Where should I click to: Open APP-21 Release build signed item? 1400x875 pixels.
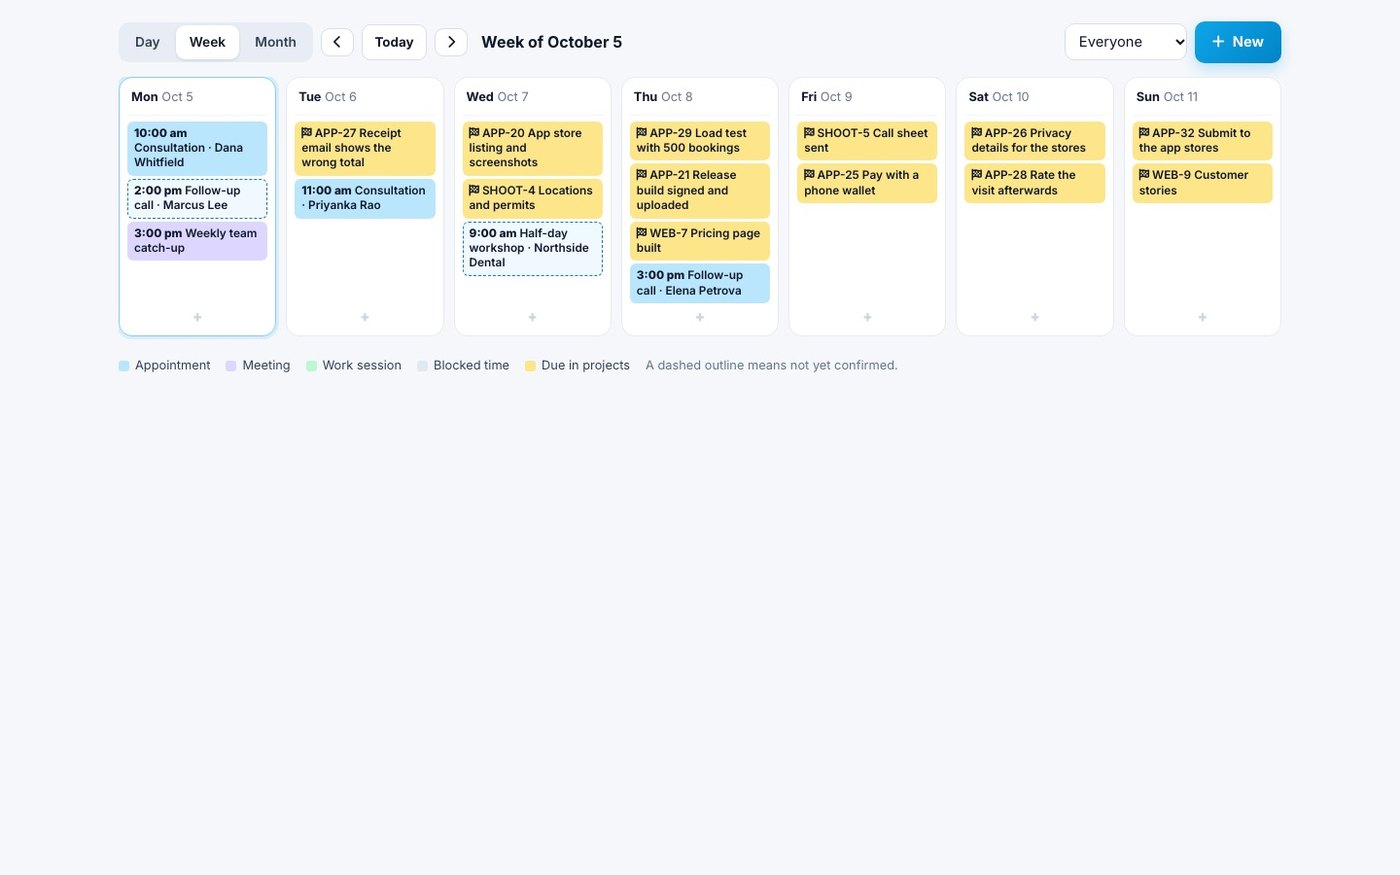(700, 190)
